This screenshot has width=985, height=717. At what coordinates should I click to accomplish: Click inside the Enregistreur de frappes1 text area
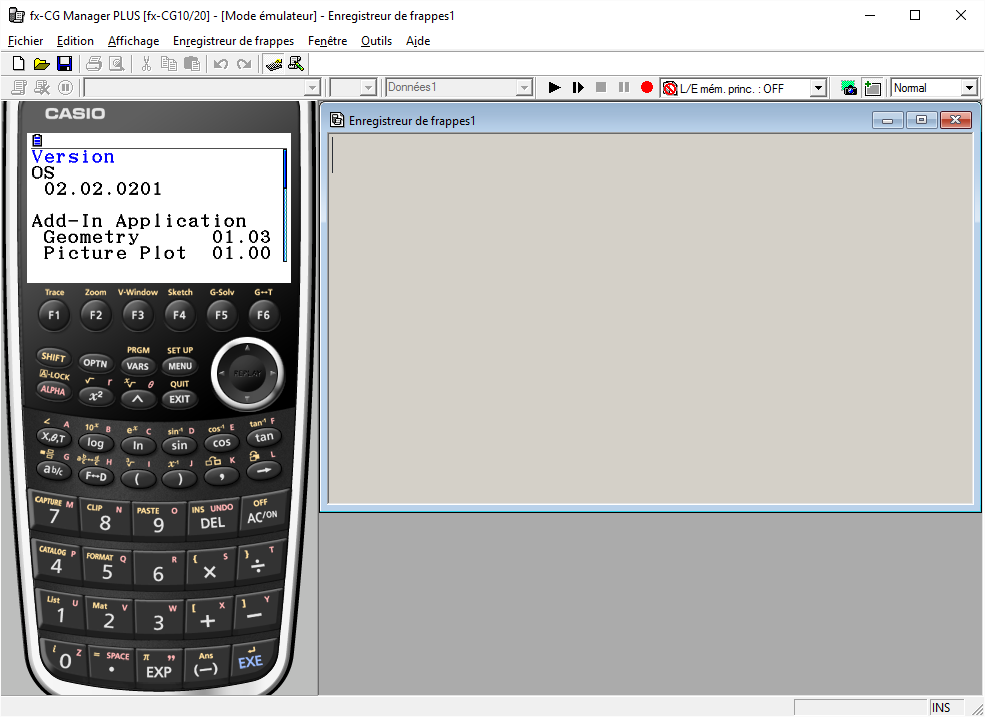click(650, 318)
